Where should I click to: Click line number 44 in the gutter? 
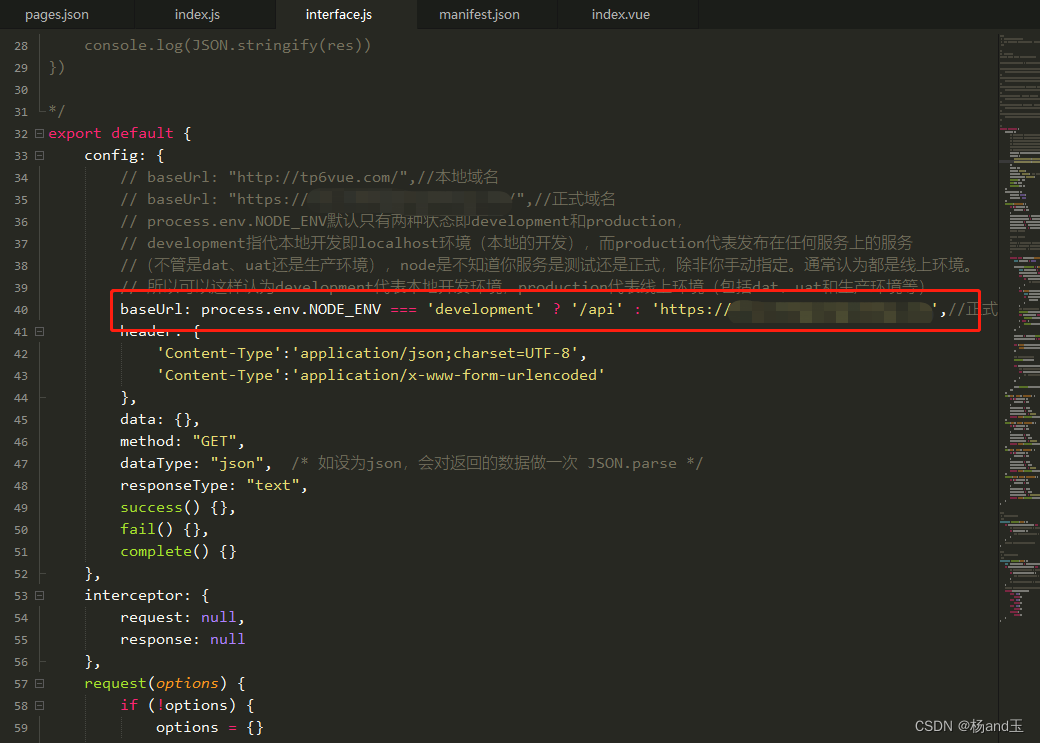pyautogui.click(x=21, y=398)
